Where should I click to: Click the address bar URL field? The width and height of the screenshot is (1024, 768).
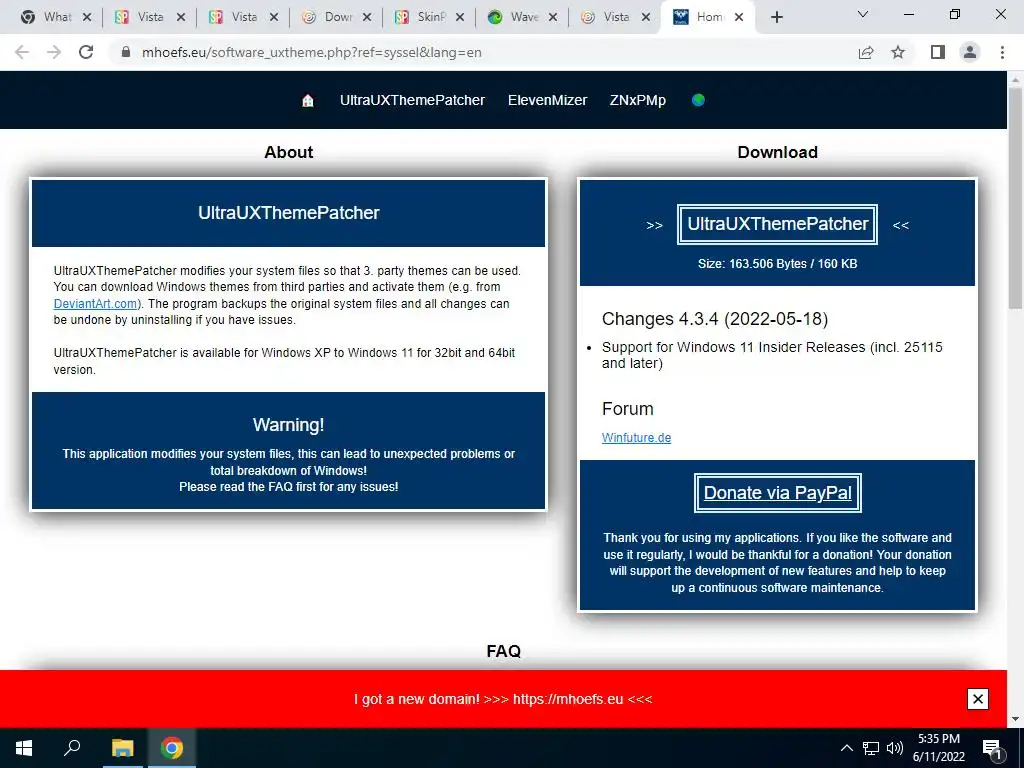(483, 52)
